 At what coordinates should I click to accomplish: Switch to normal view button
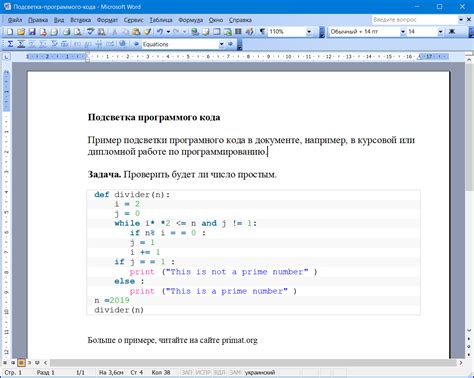point(5,362)
